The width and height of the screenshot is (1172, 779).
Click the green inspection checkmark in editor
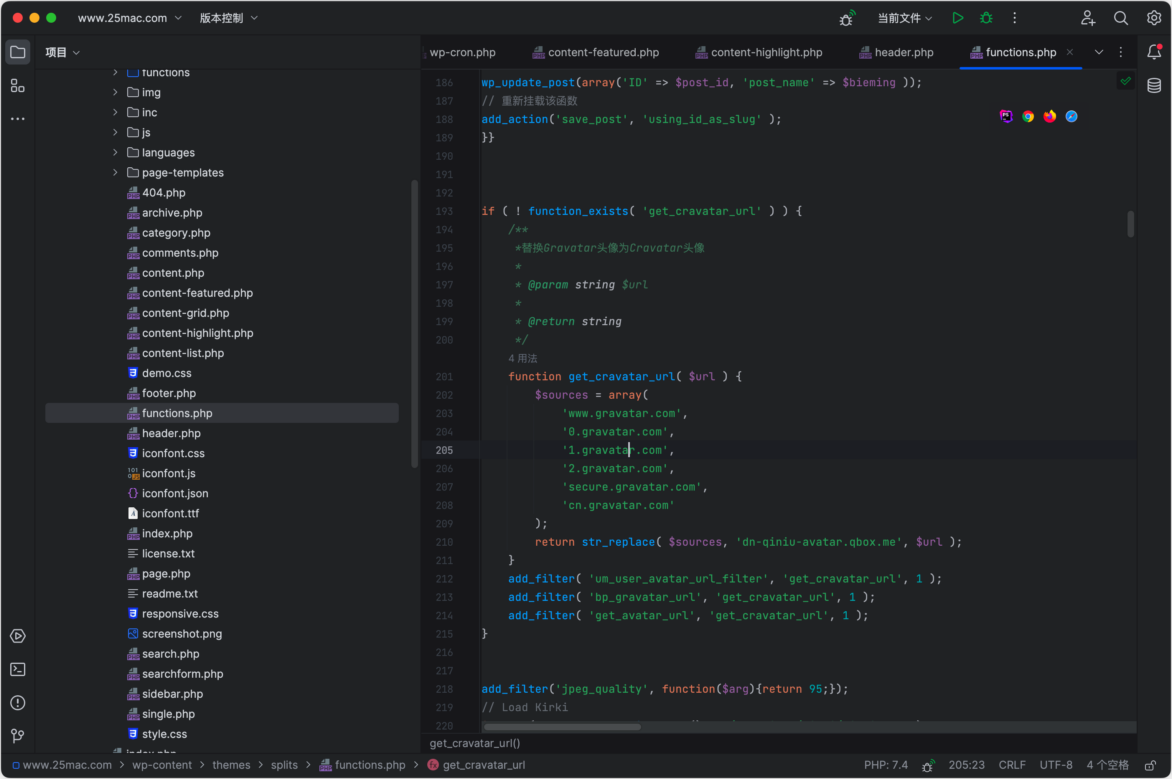tap(1126, 81)
